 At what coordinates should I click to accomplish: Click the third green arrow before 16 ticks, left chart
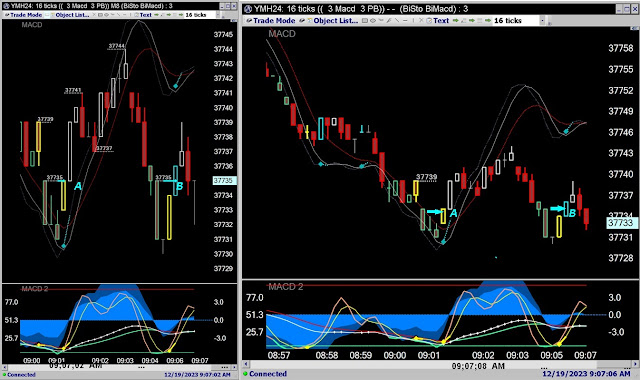[181, 15]
